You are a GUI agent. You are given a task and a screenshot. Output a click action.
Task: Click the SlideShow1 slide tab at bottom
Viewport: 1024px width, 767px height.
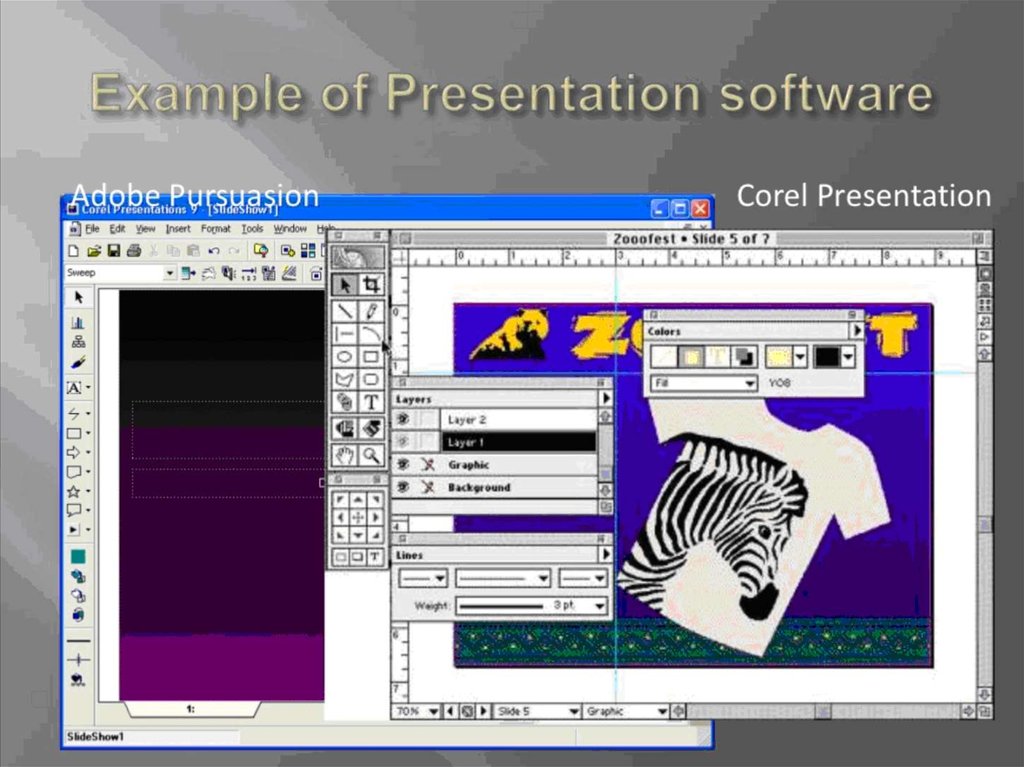pos(190,709)
